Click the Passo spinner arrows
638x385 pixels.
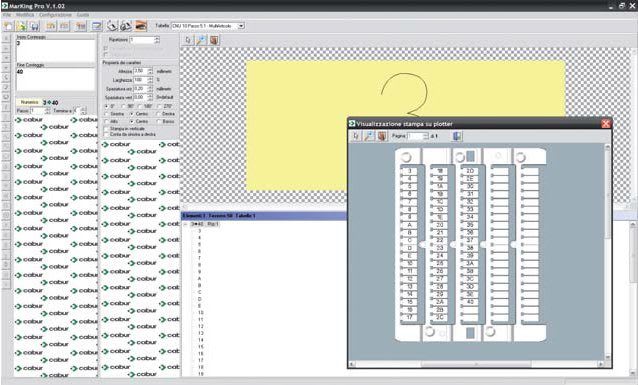click(x=48, y=111)
